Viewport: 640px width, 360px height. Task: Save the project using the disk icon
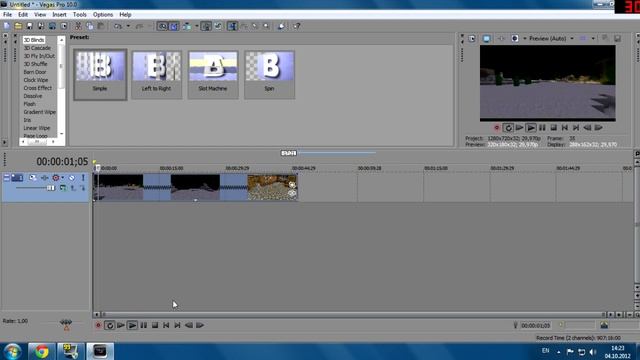(x=29, y=26)
